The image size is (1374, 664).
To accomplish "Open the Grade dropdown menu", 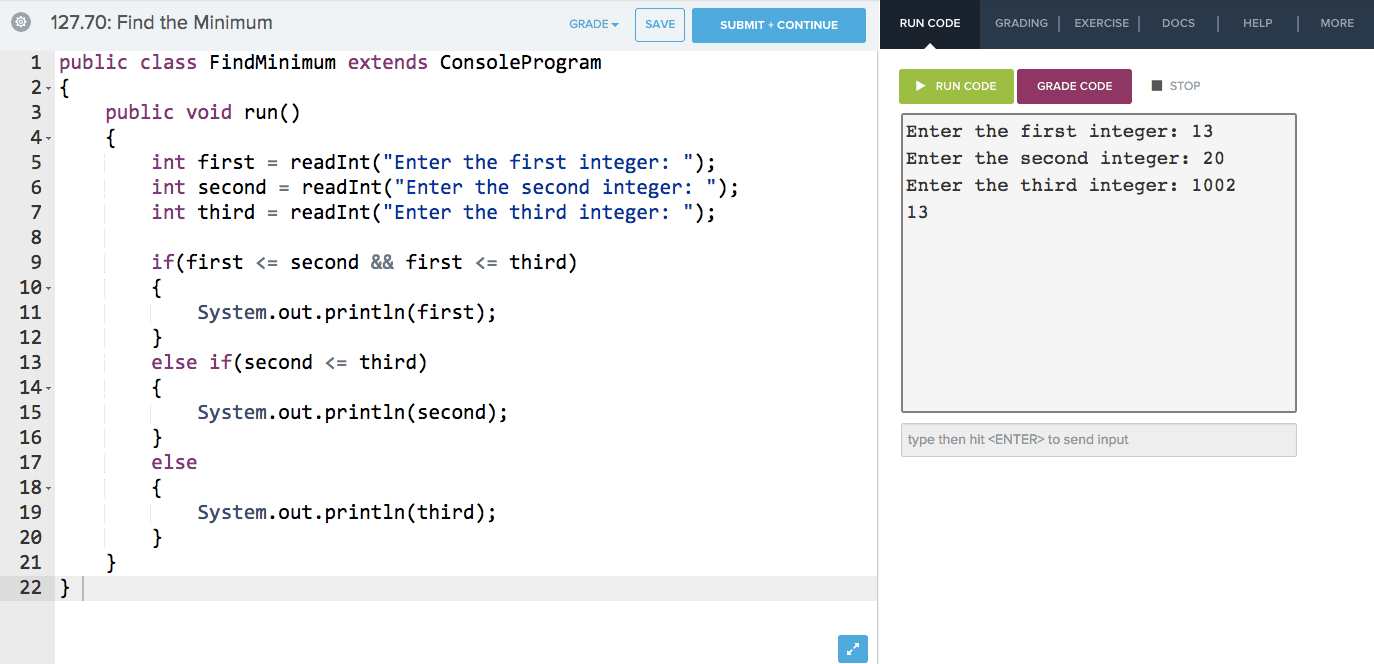I will (x=594, y=25).
